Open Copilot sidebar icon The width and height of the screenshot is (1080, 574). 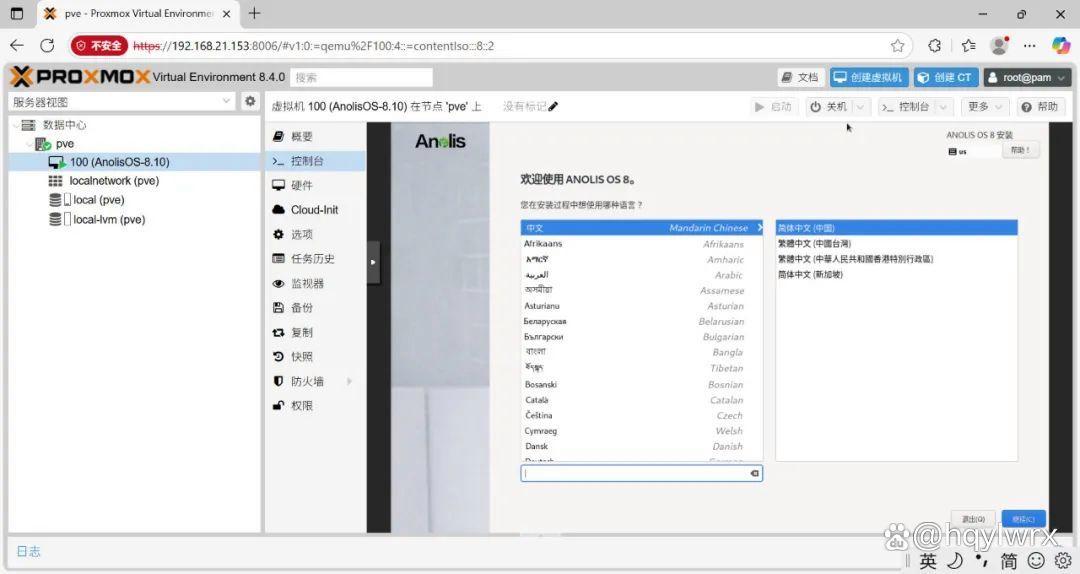coord(1061,45)
